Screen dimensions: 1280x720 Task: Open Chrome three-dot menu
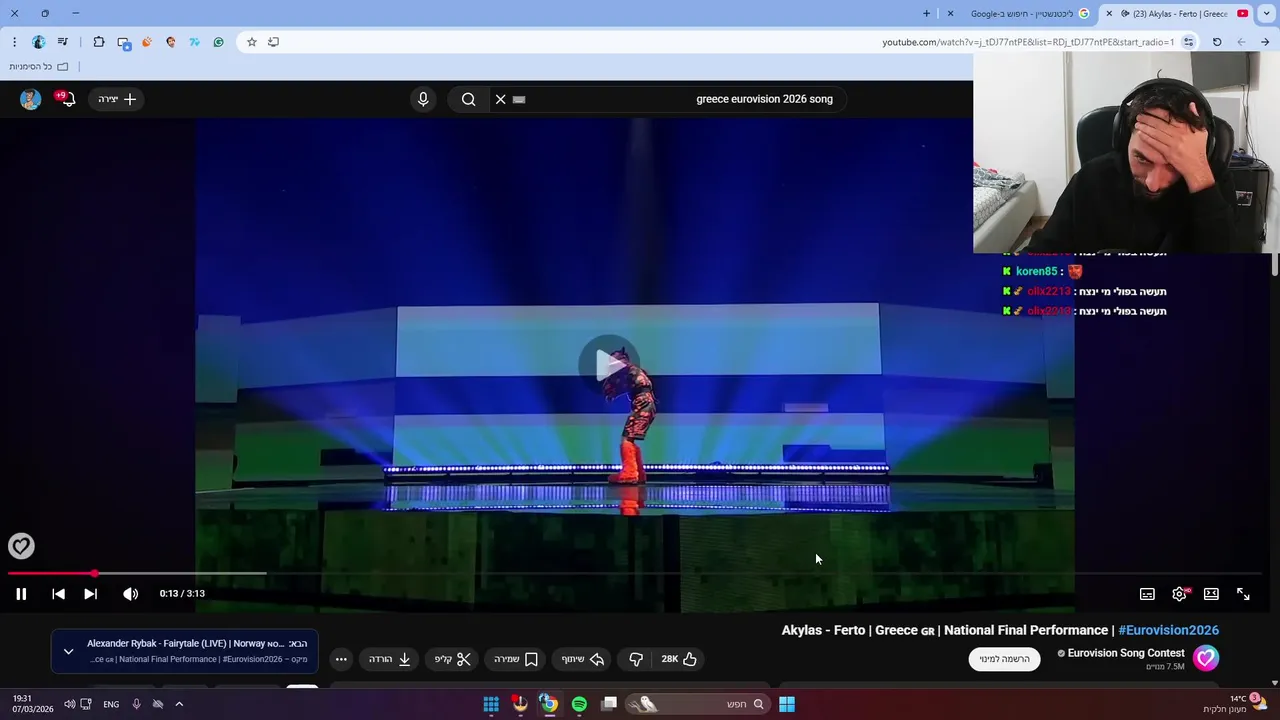(x=14, y=42)
